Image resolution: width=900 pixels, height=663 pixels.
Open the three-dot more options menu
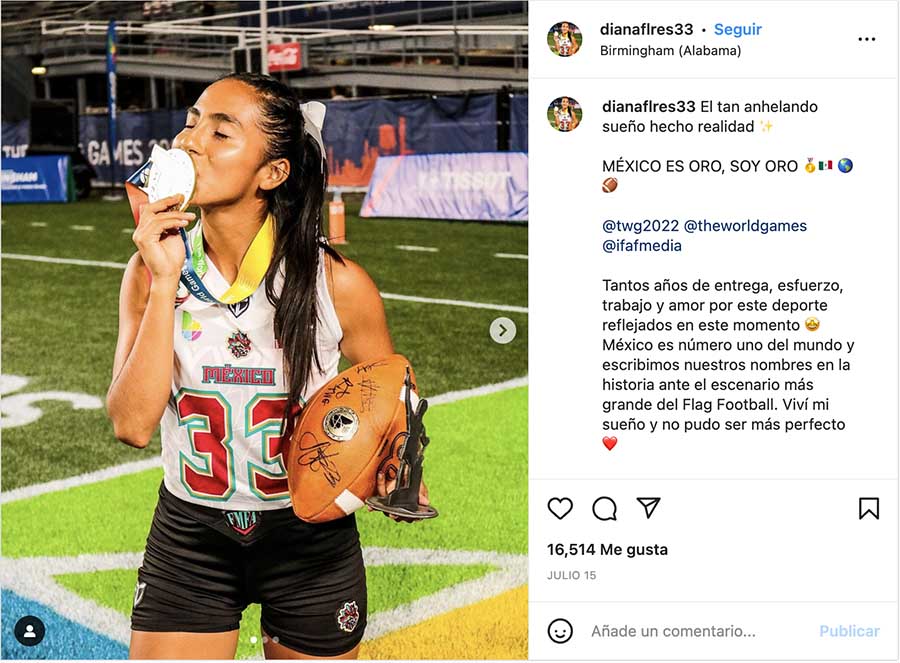coord(867,39)
